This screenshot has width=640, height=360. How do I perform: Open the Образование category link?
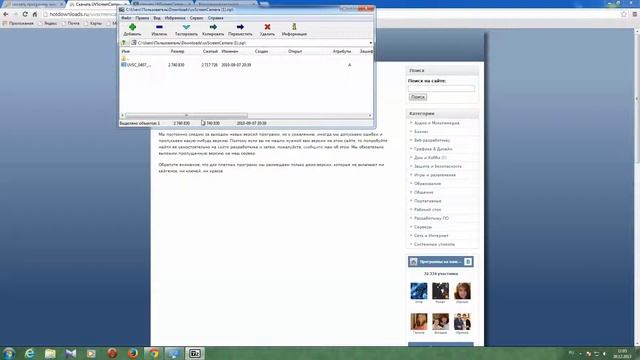[x=427, y=184]
